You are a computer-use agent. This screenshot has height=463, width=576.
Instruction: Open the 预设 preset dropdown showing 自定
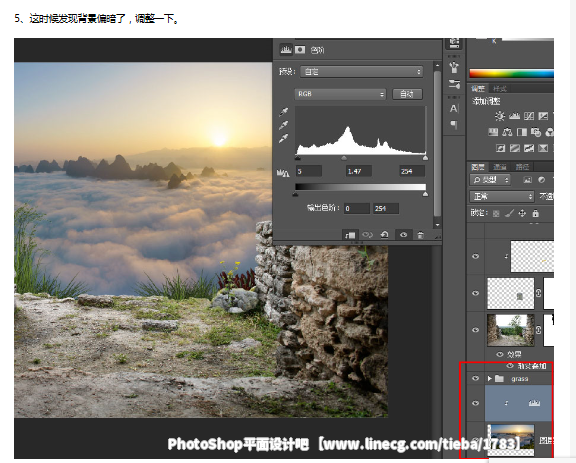click(x=361, y=72)
